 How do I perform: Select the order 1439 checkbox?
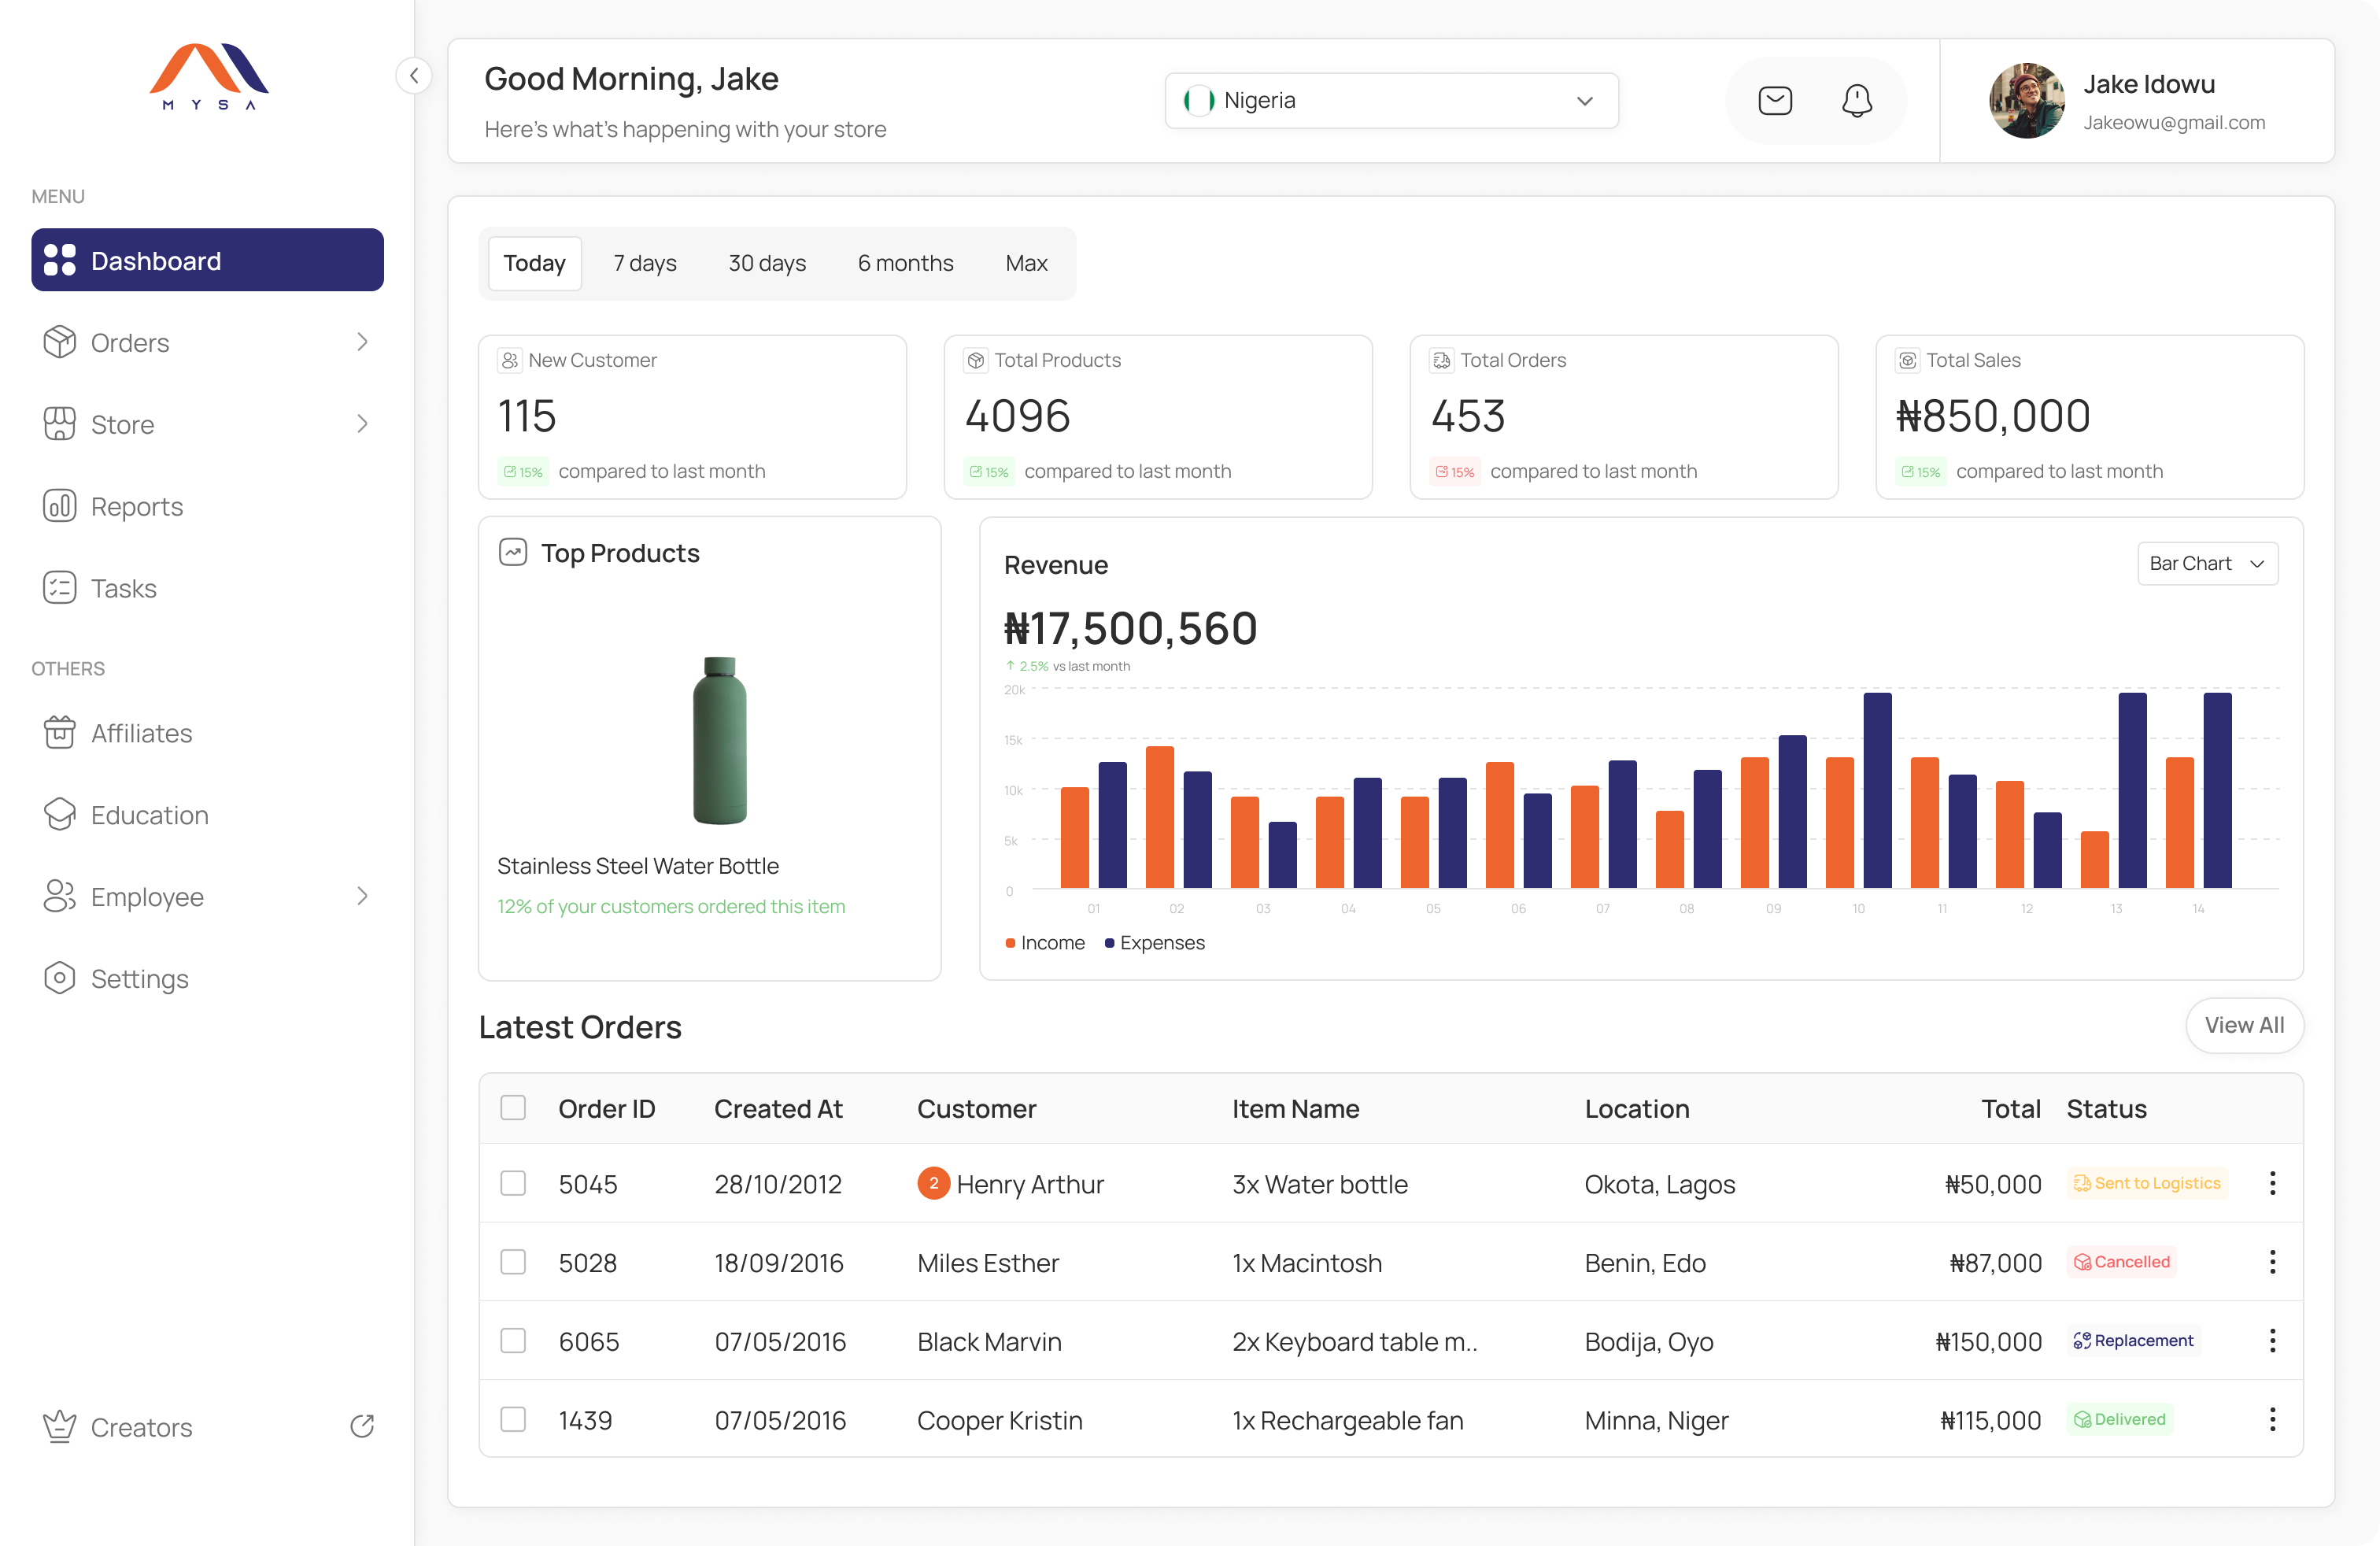513,1419
